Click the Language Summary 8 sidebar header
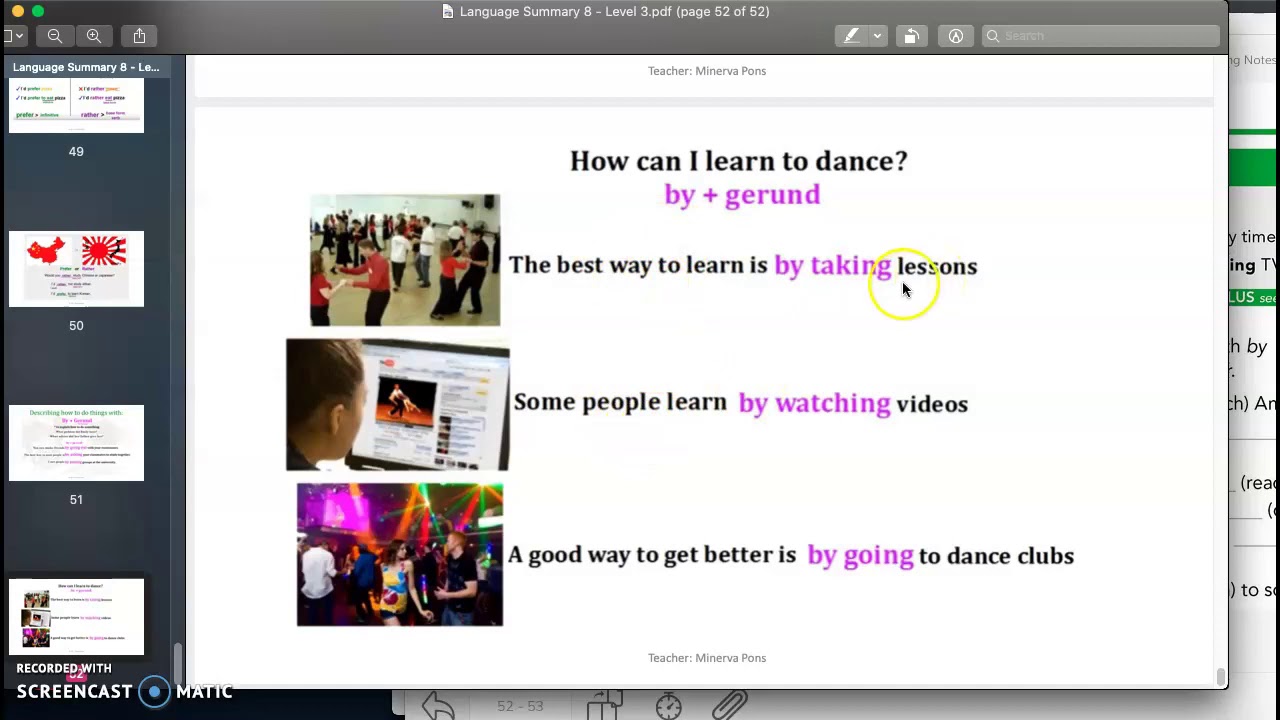The image size is (1280, 720). [x=86, y=67]
